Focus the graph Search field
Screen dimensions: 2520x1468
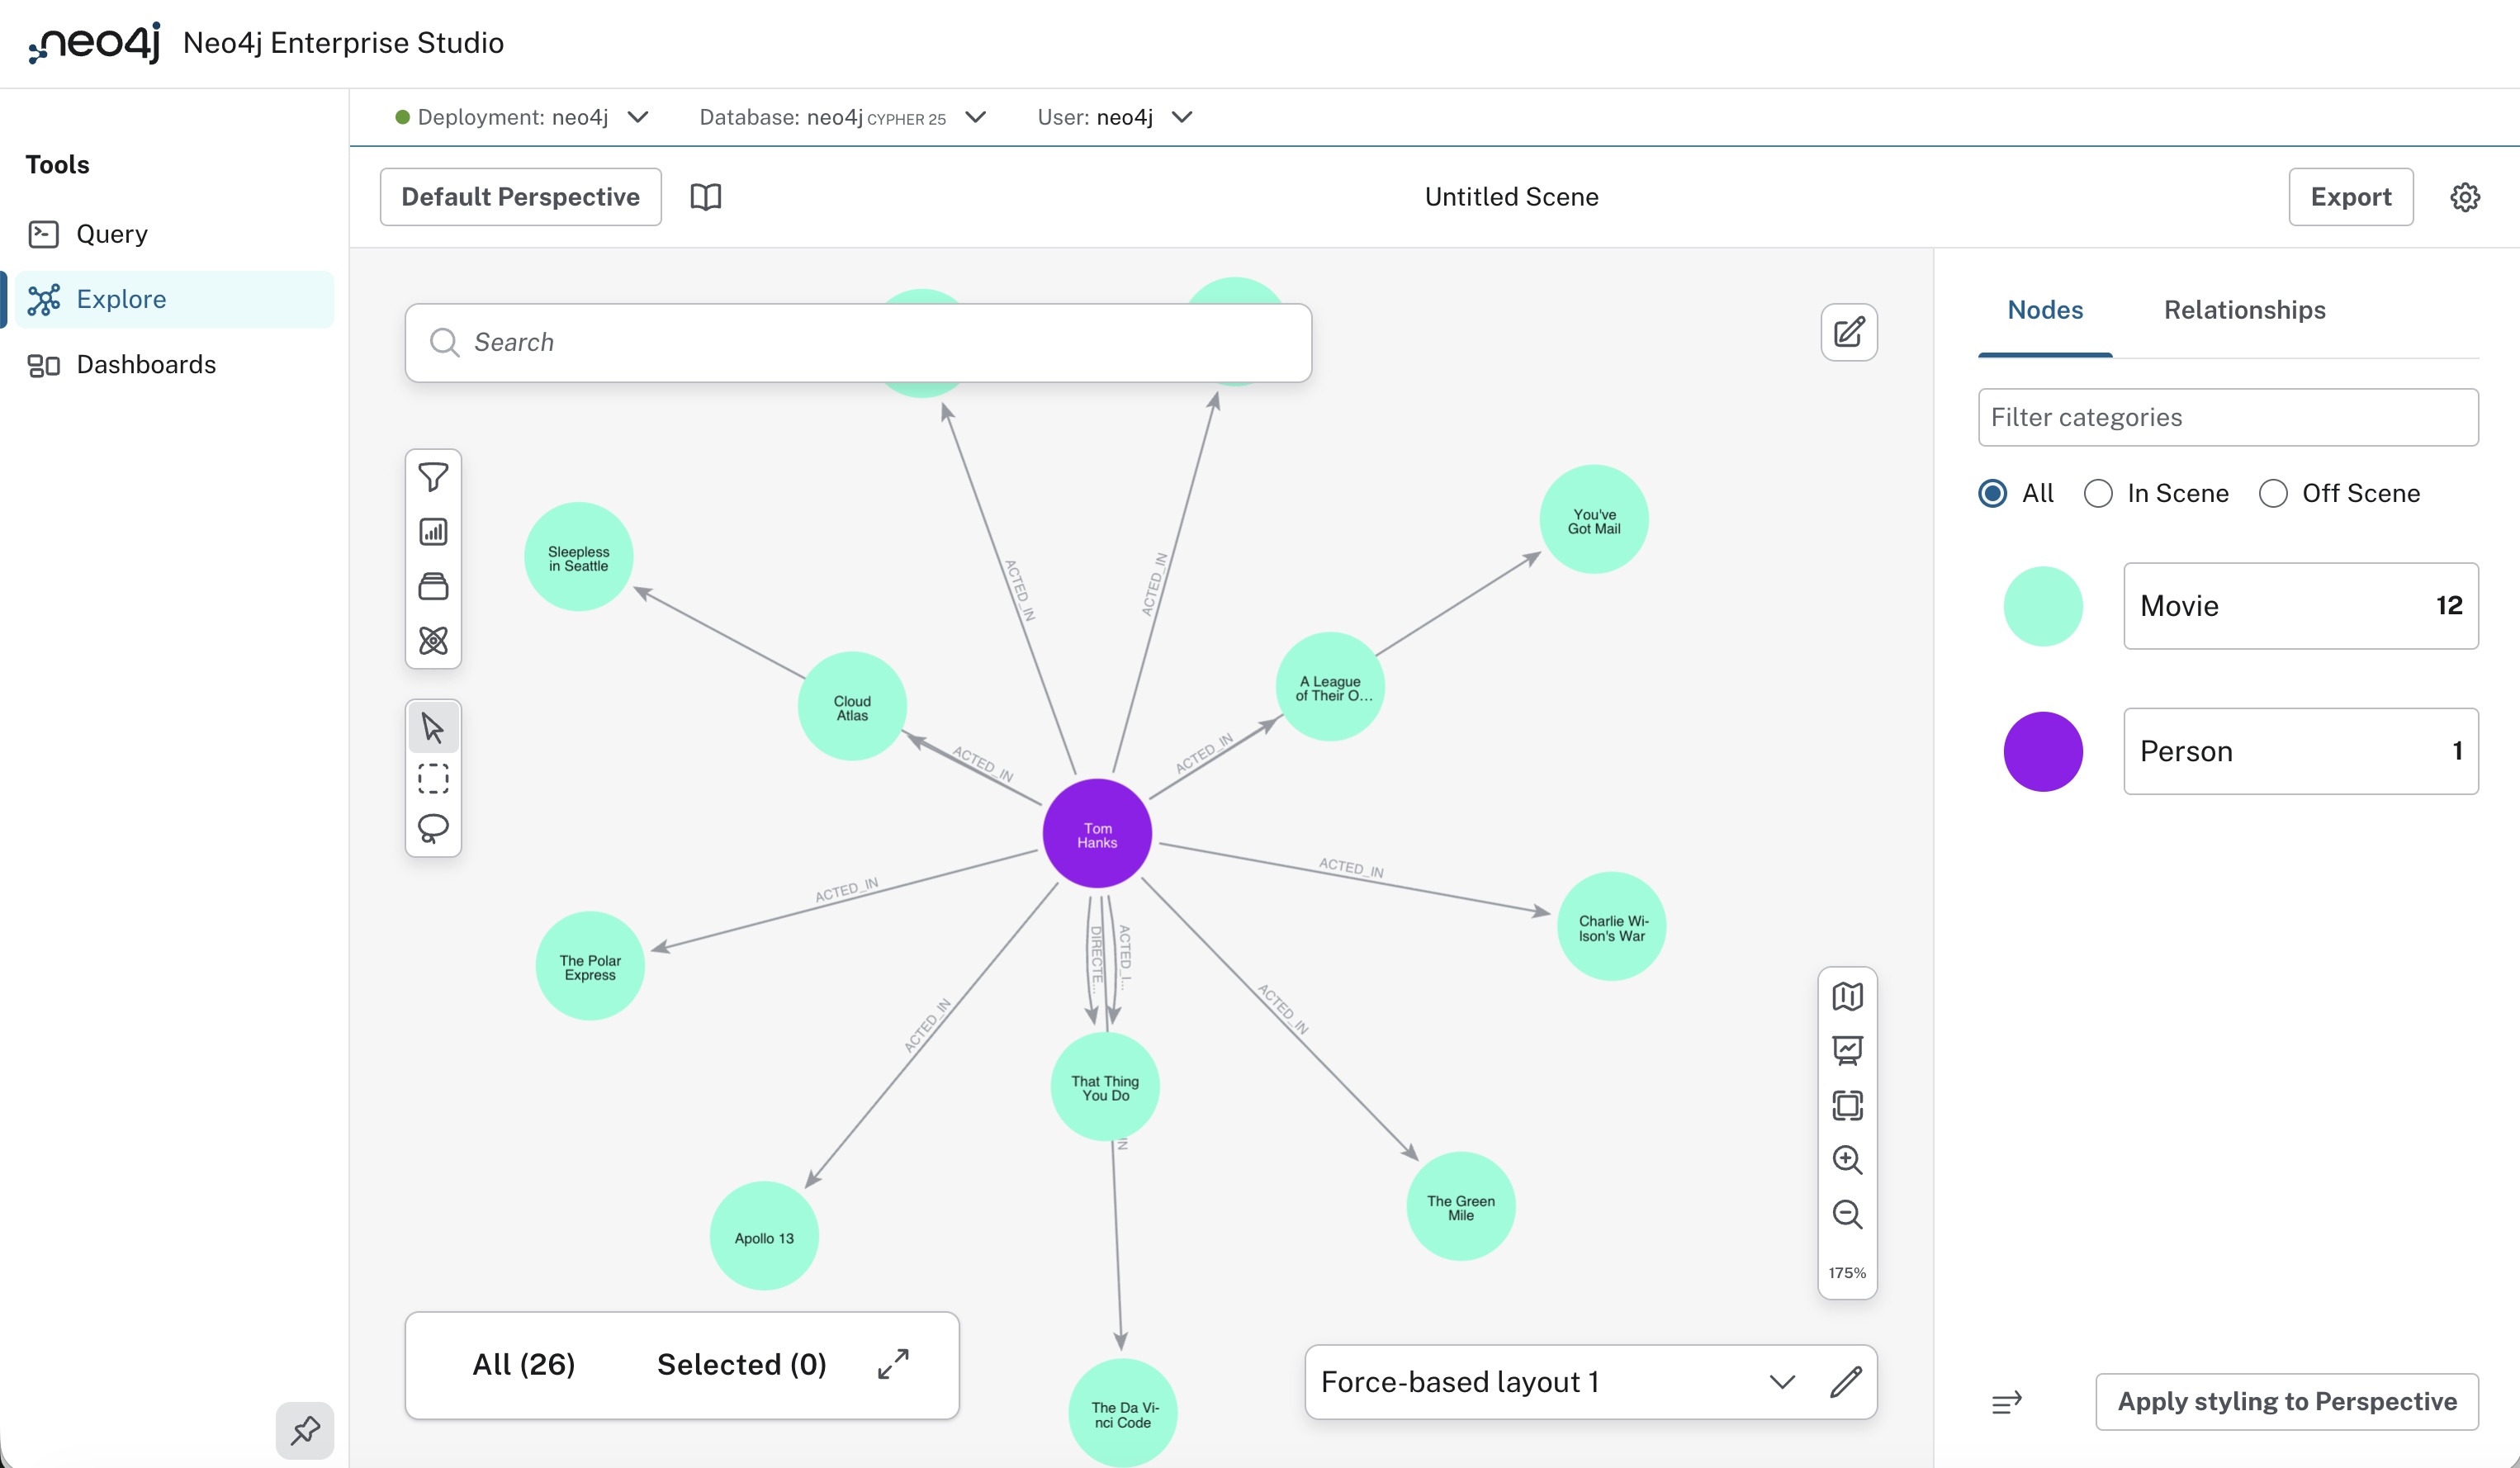(x=858, y=342)
